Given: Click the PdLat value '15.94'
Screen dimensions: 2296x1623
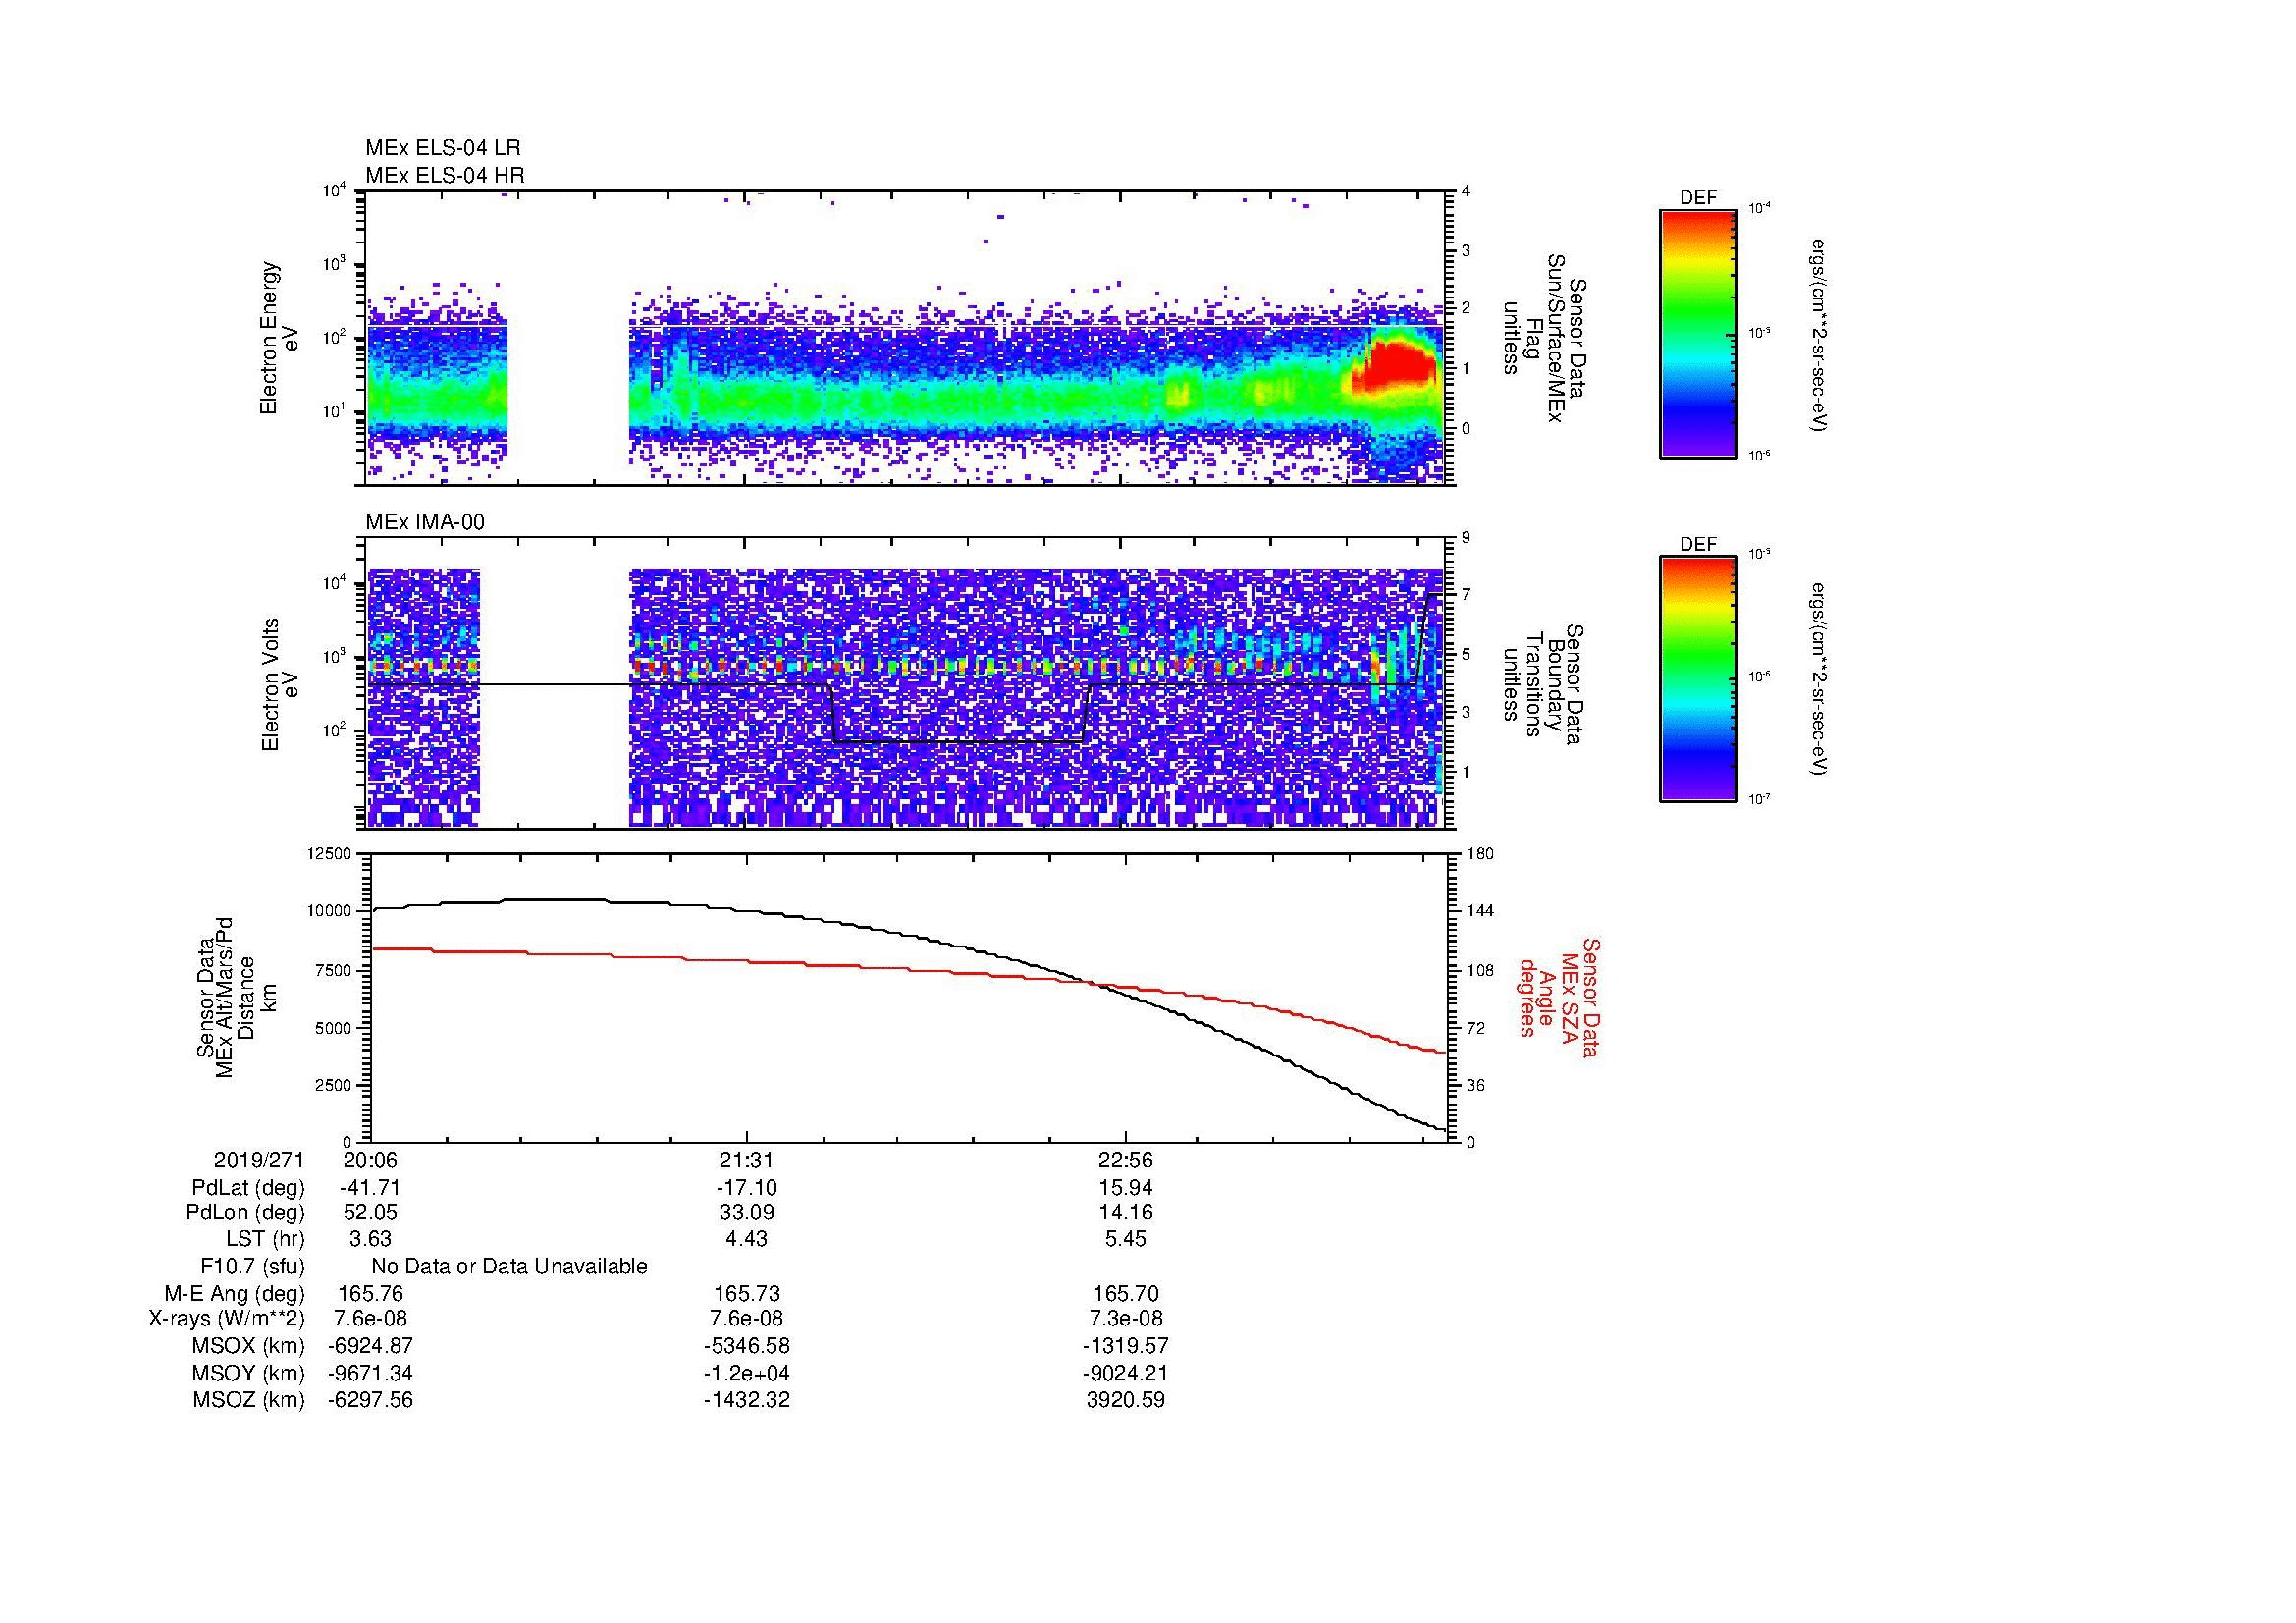Looking at the screenshot, I should pos(1126,1188).
